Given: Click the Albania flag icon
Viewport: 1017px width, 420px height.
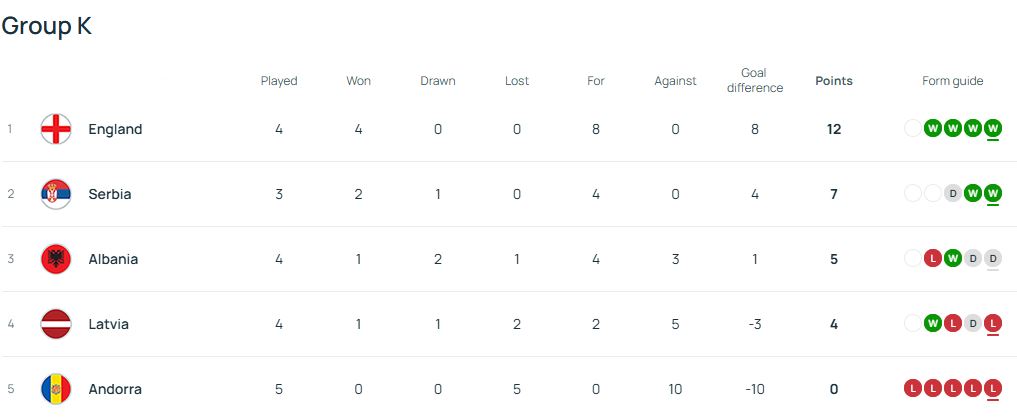Looking at the screenshot, I should [x=56, y=259].
